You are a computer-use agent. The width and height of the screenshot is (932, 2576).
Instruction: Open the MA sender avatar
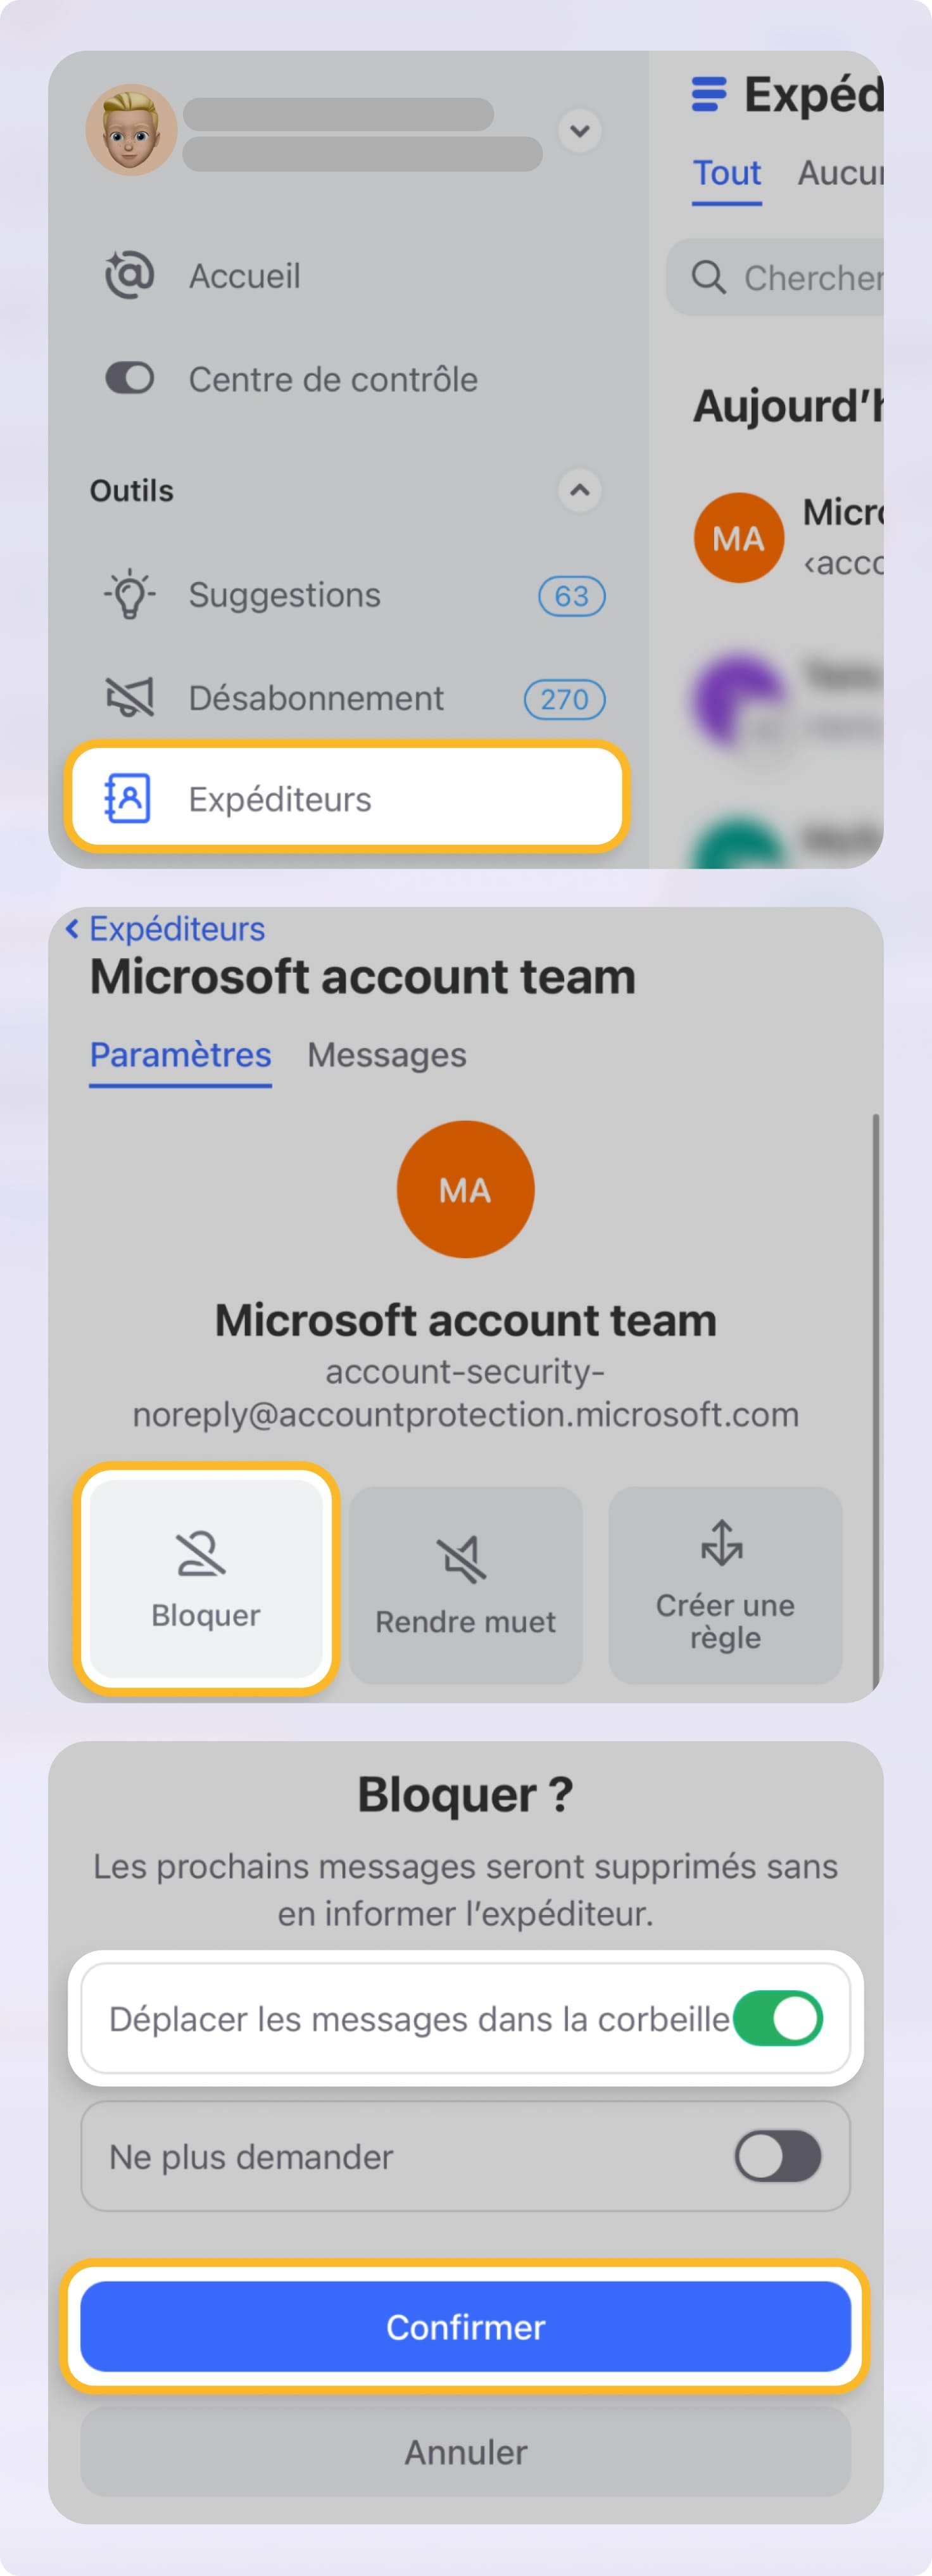pos(738,537)
